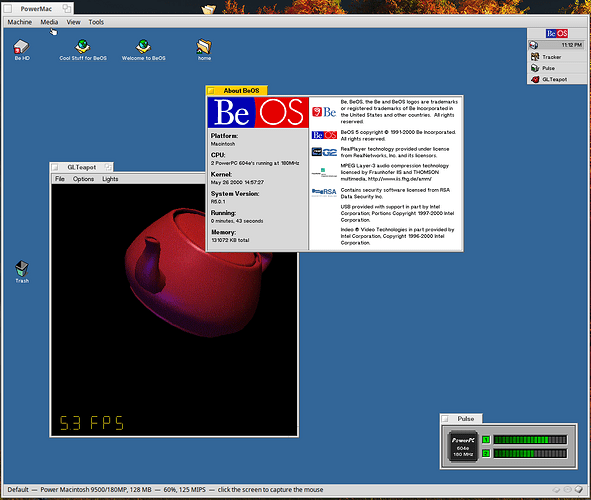Click the running time '0 minutes, 43 seconds'
The width and height of the screenshot is (591, 500).
click(x=237, y=221)
